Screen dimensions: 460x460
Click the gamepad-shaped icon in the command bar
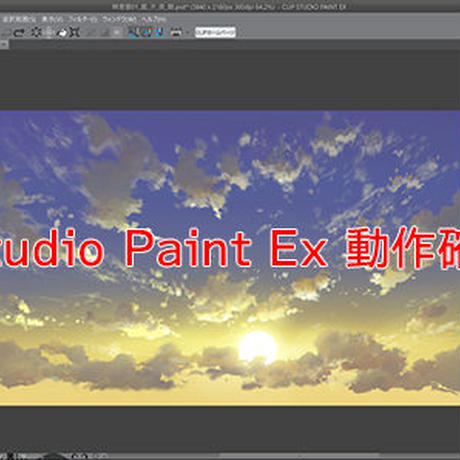pyautogui.click(x=176, y=32)
